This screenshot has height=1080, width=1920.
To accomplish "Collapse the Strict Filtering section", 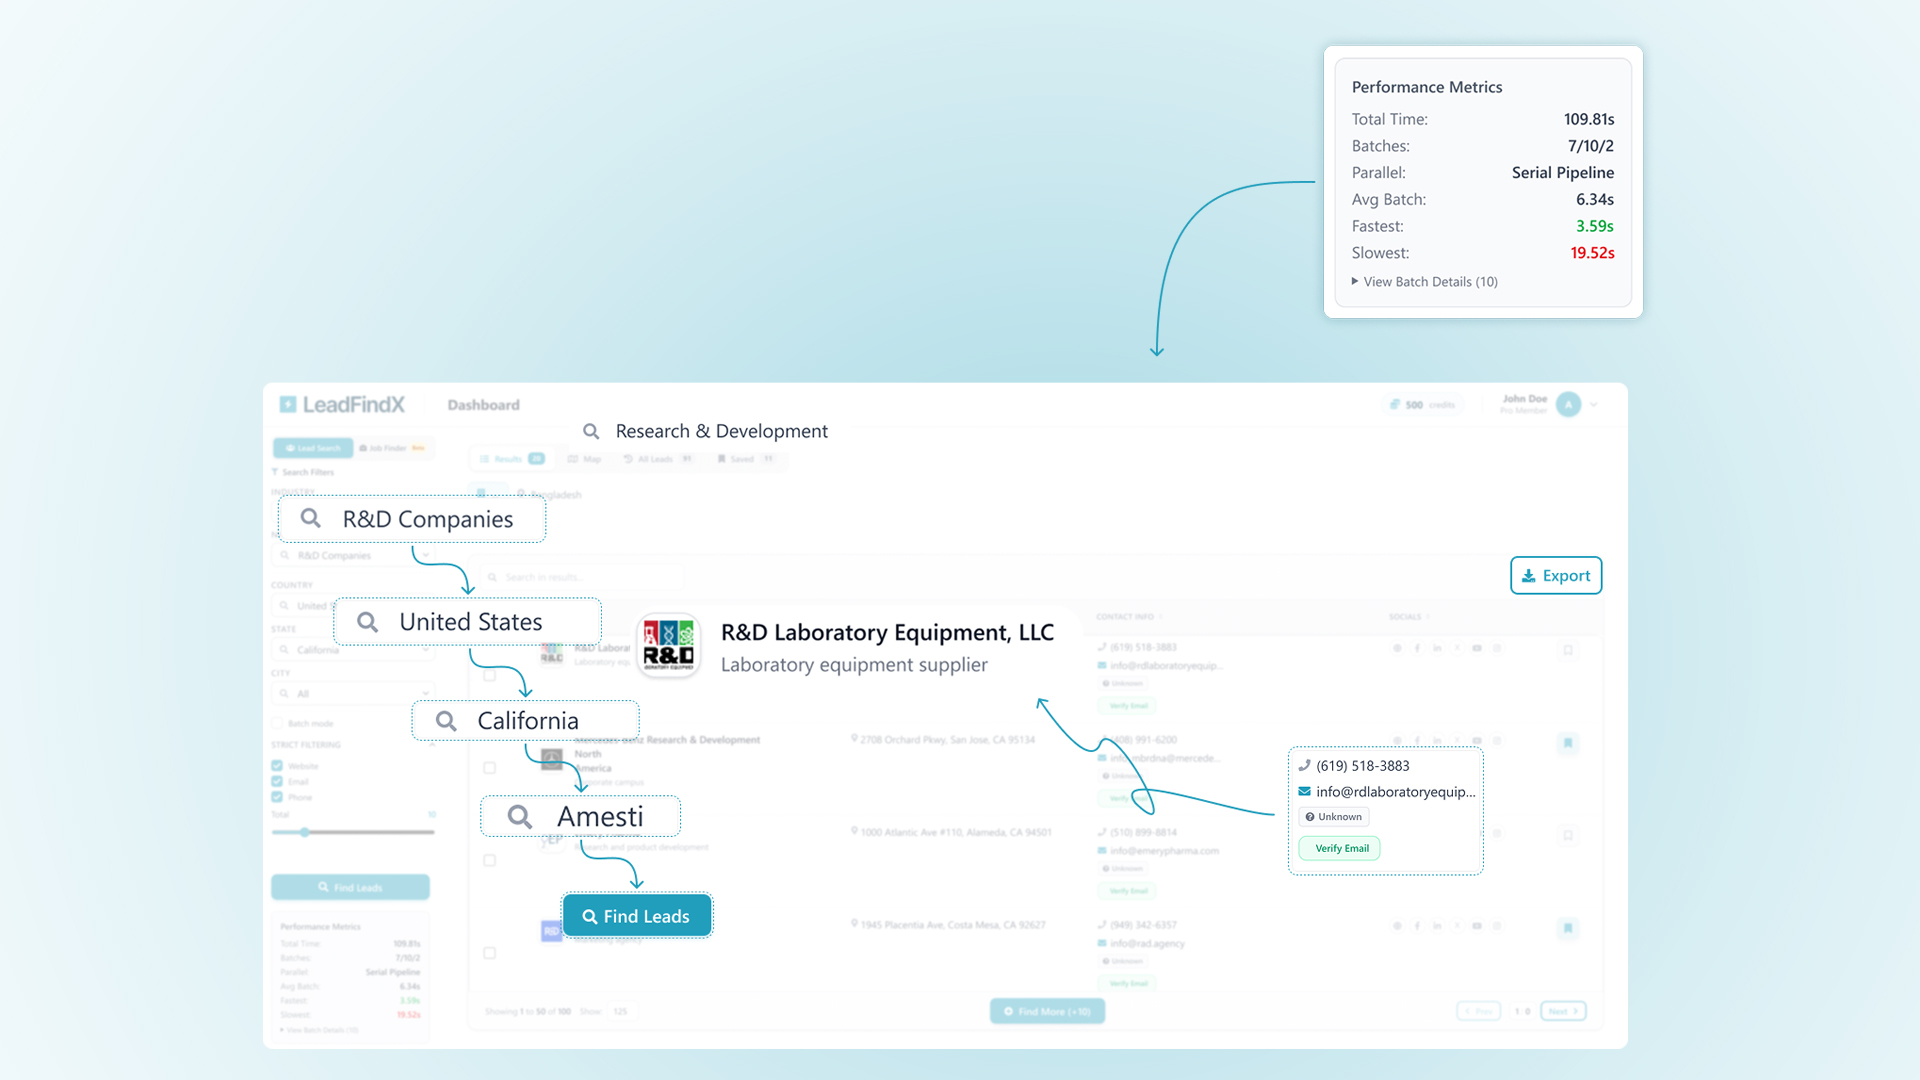I will click(x=432, y=745).
